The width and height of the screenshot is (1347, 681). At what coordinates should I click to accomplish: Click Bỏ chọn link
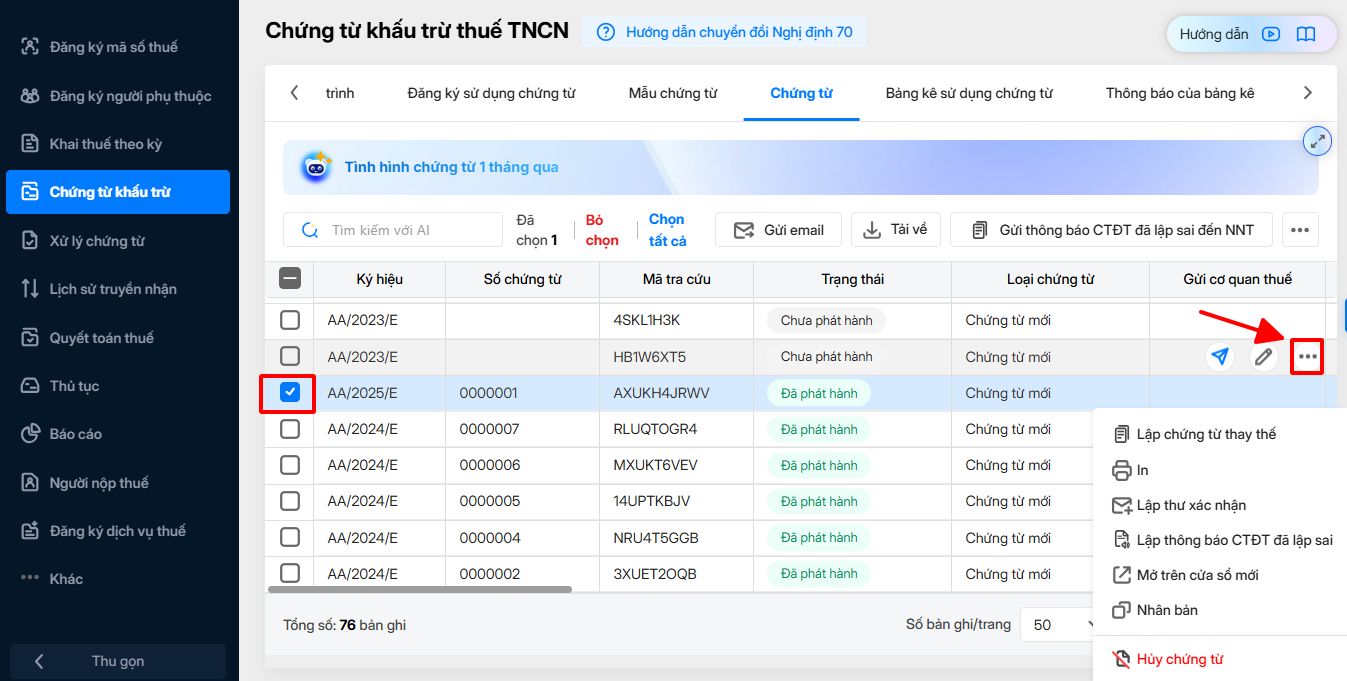pos(602,230)
